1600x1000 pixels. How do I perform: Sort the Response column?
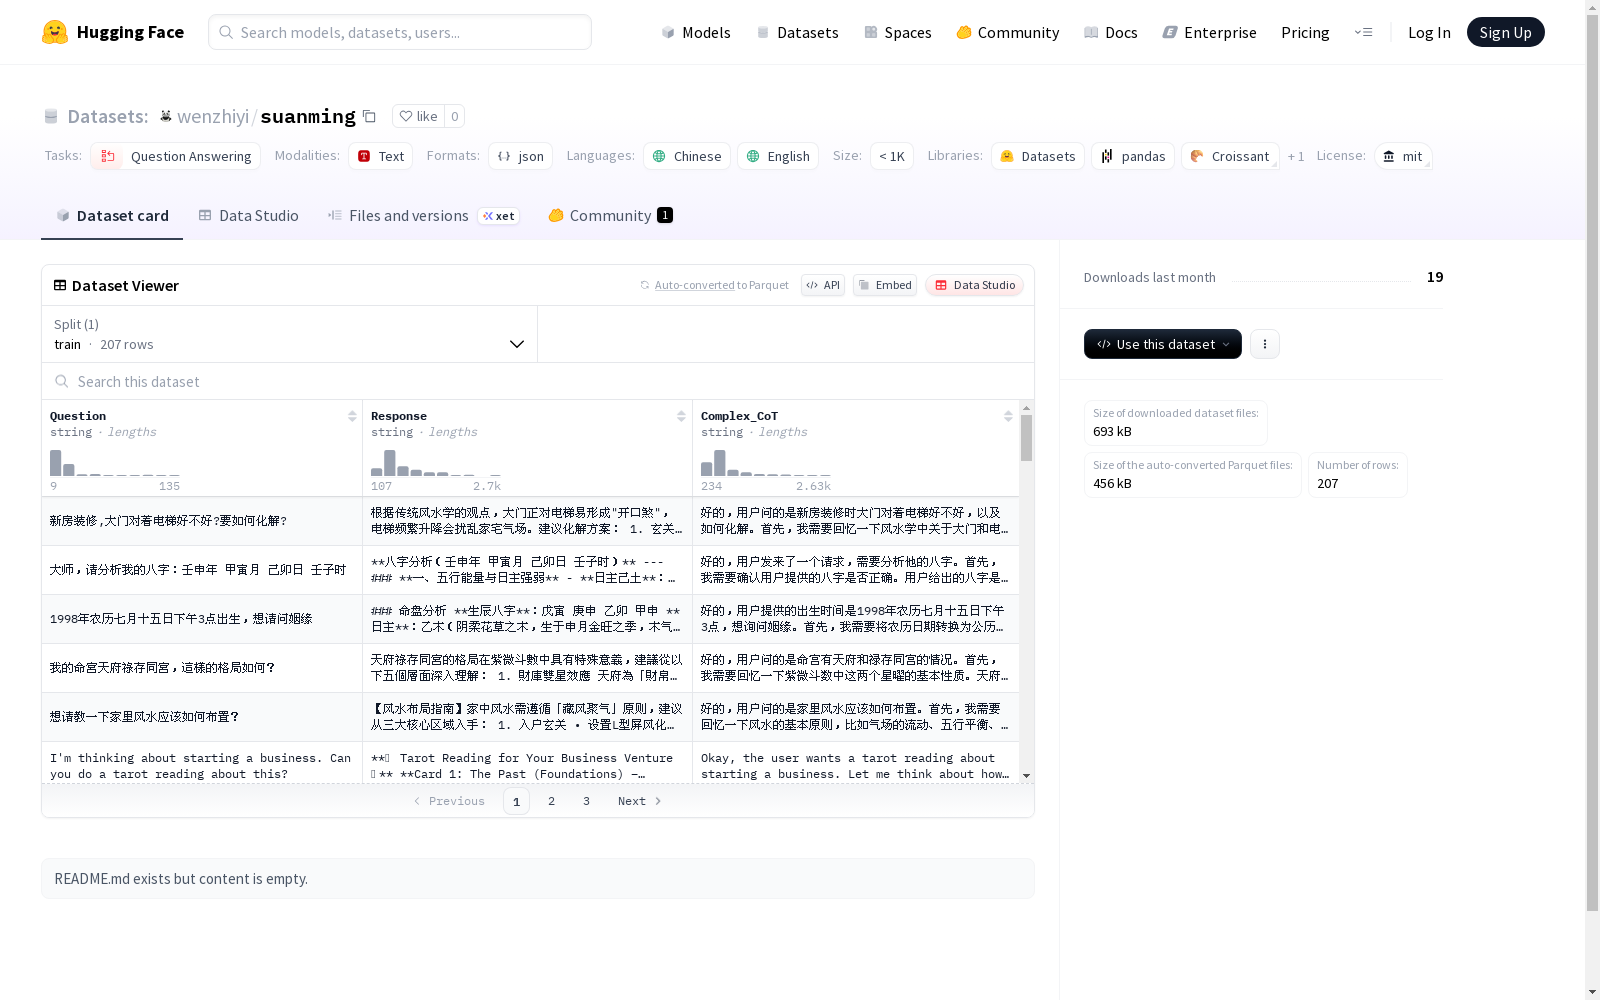coord(681,416)
